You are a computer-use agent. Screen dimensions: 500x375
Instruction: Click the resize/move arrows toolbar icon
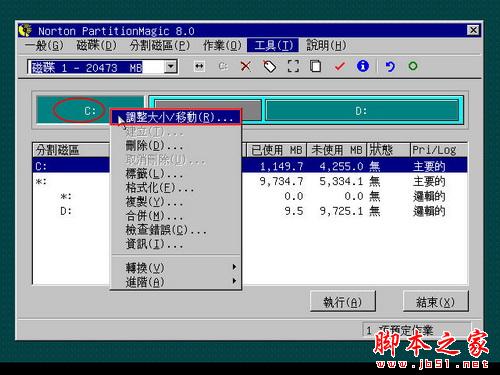[199, 66]
